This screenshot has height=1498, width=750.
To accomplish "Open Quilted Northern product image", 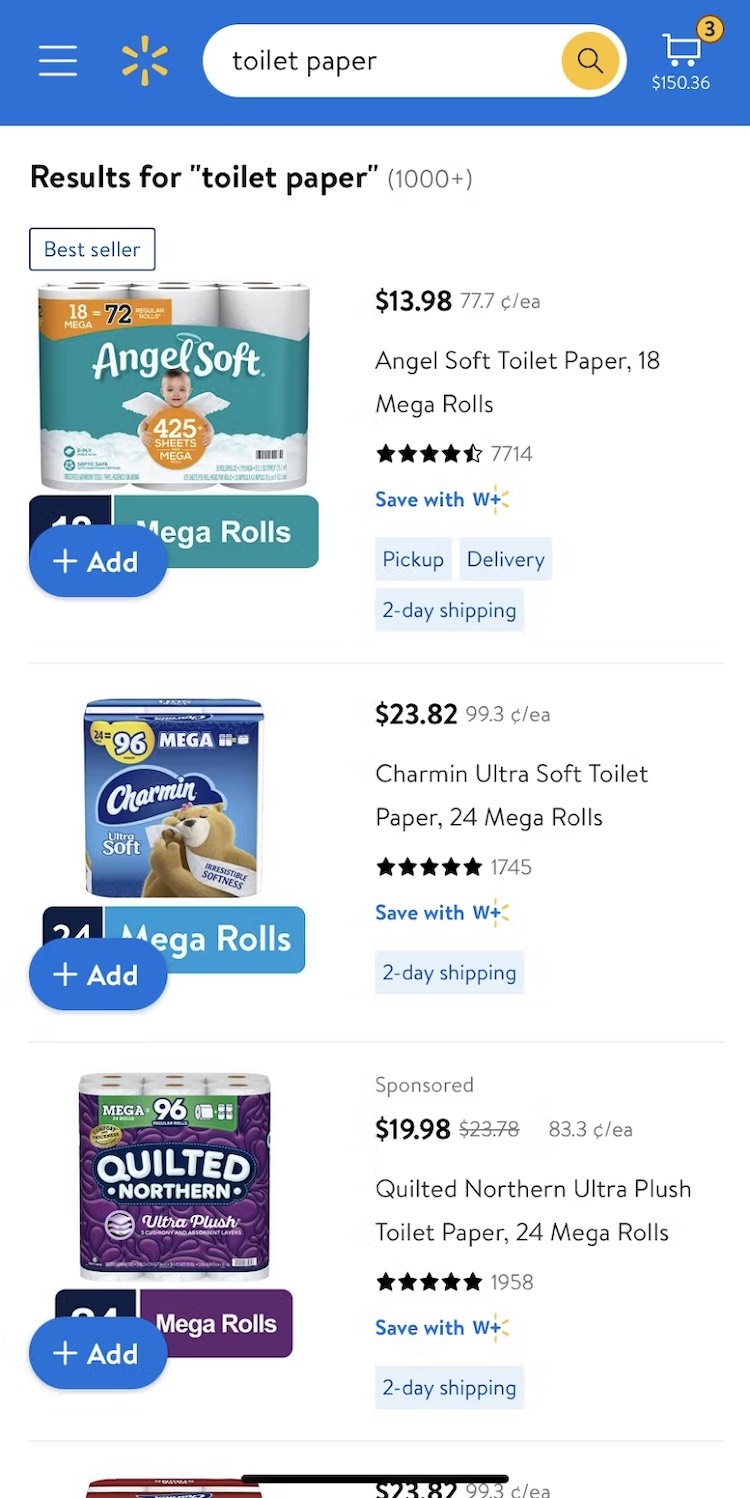I will pos(174,1175).
